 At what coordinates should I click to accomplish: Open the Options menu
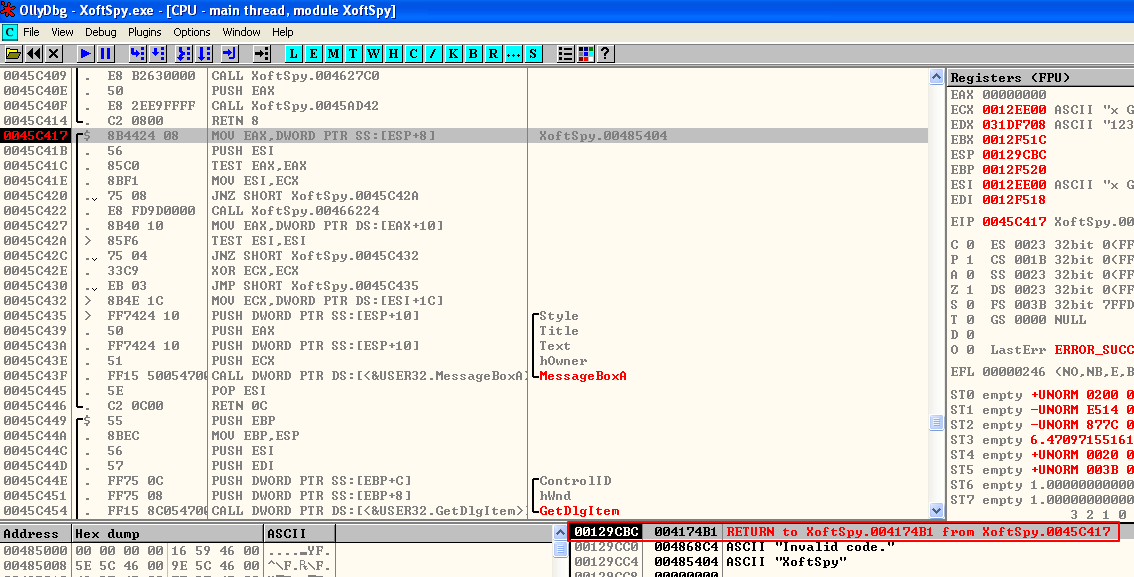[192, 32]
